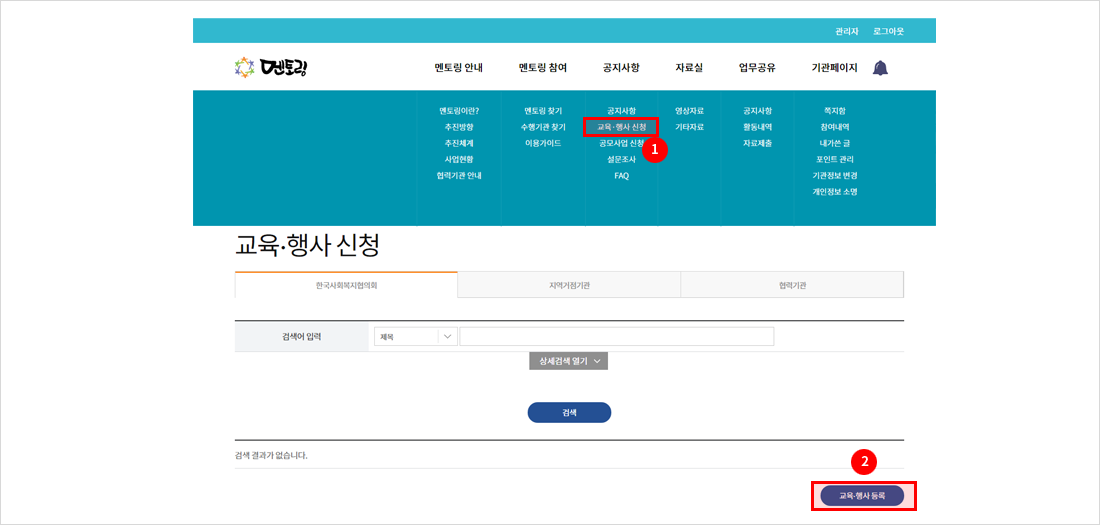
Task: Click the 교육·행사 등록 button
Action: (862, 495)
